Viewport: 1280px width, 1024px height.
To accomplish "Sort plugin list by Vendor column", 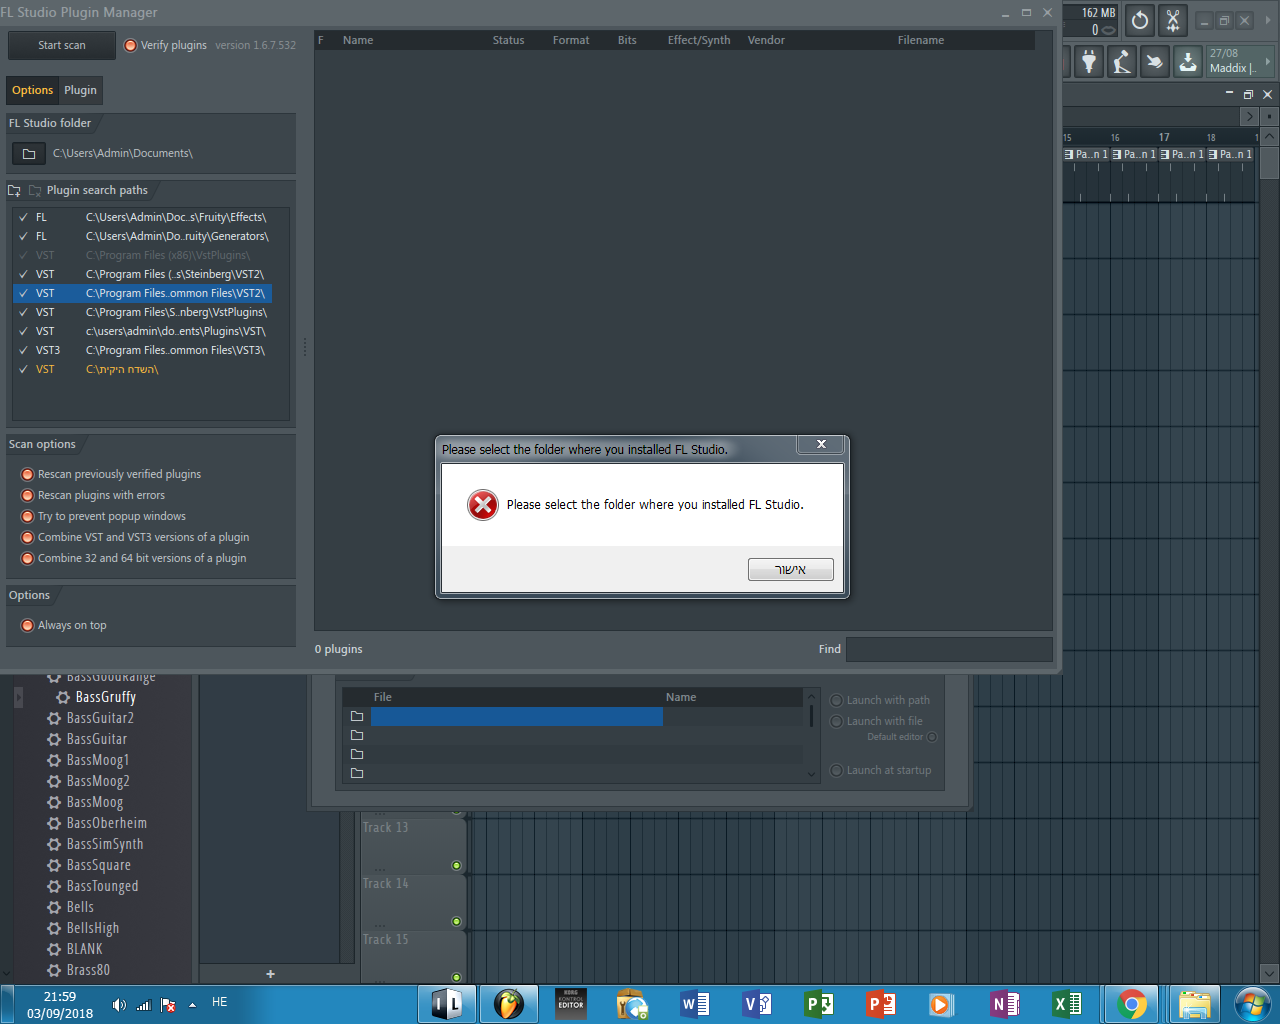I will point(766,40).
